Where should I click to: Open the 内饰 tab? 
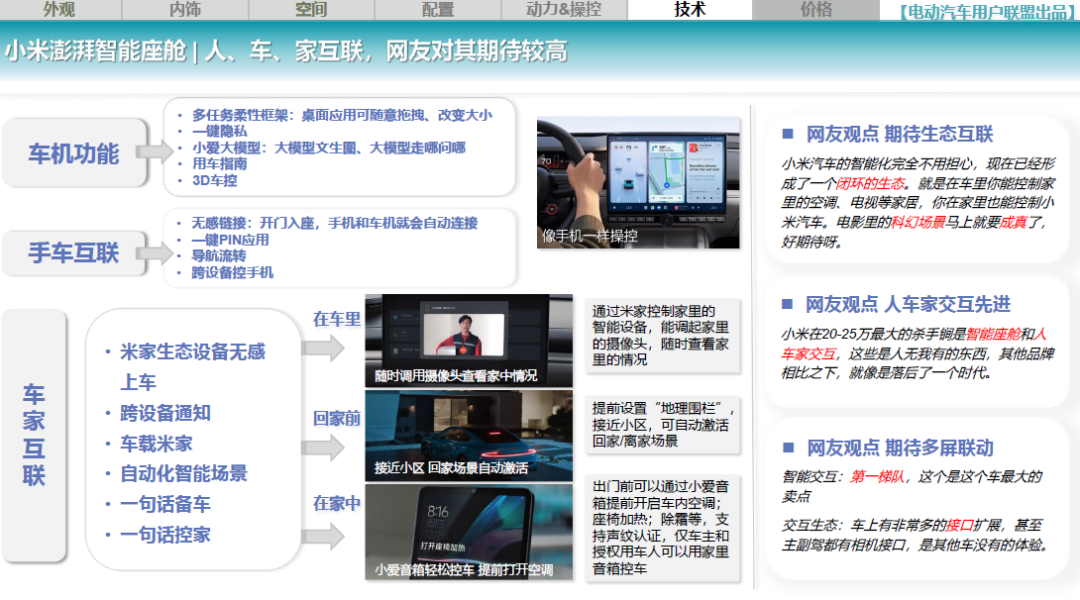(x=185, y=10)
